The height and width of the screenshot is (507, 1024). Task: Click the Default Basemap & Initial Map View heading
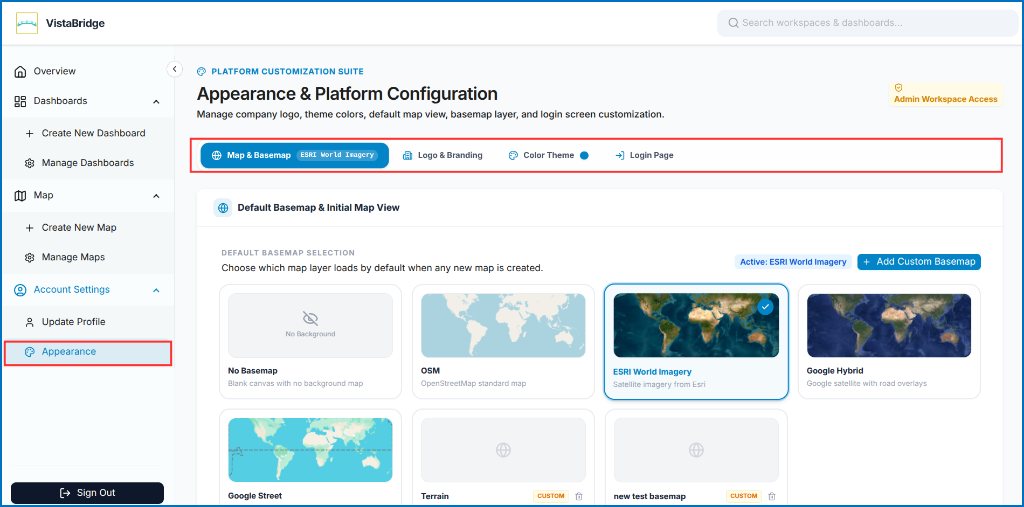coord(318,208)
